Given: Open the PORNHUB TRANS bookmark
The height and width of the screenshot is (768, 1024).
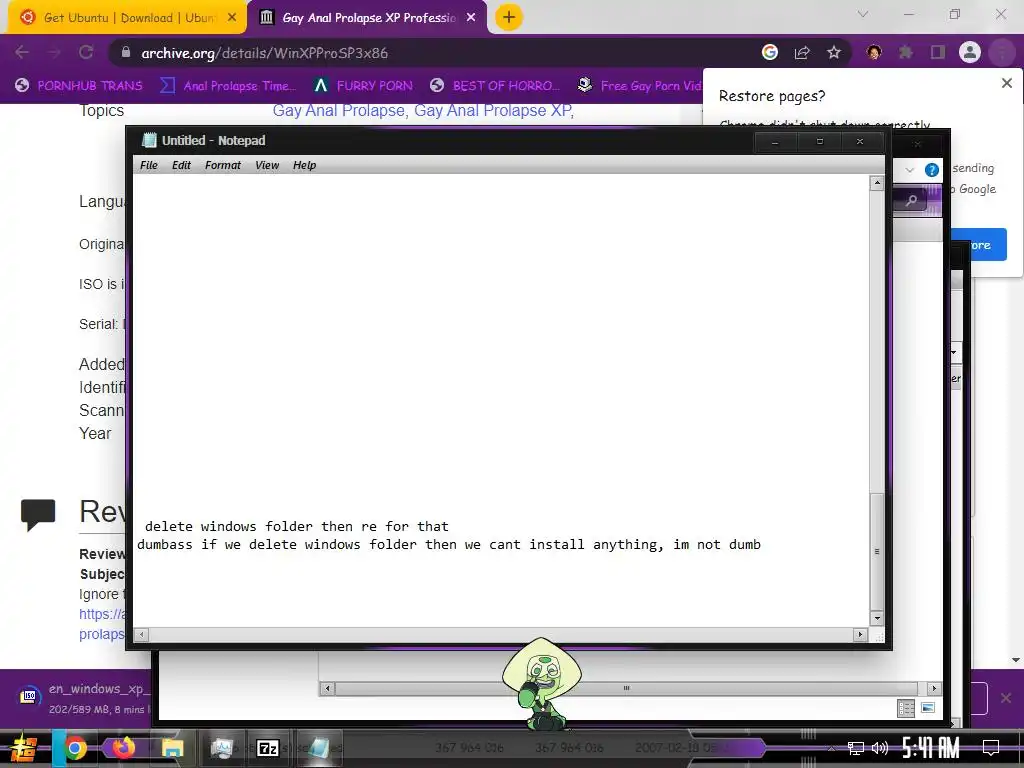Looking at the screenshot, I should tap(78, 86).
